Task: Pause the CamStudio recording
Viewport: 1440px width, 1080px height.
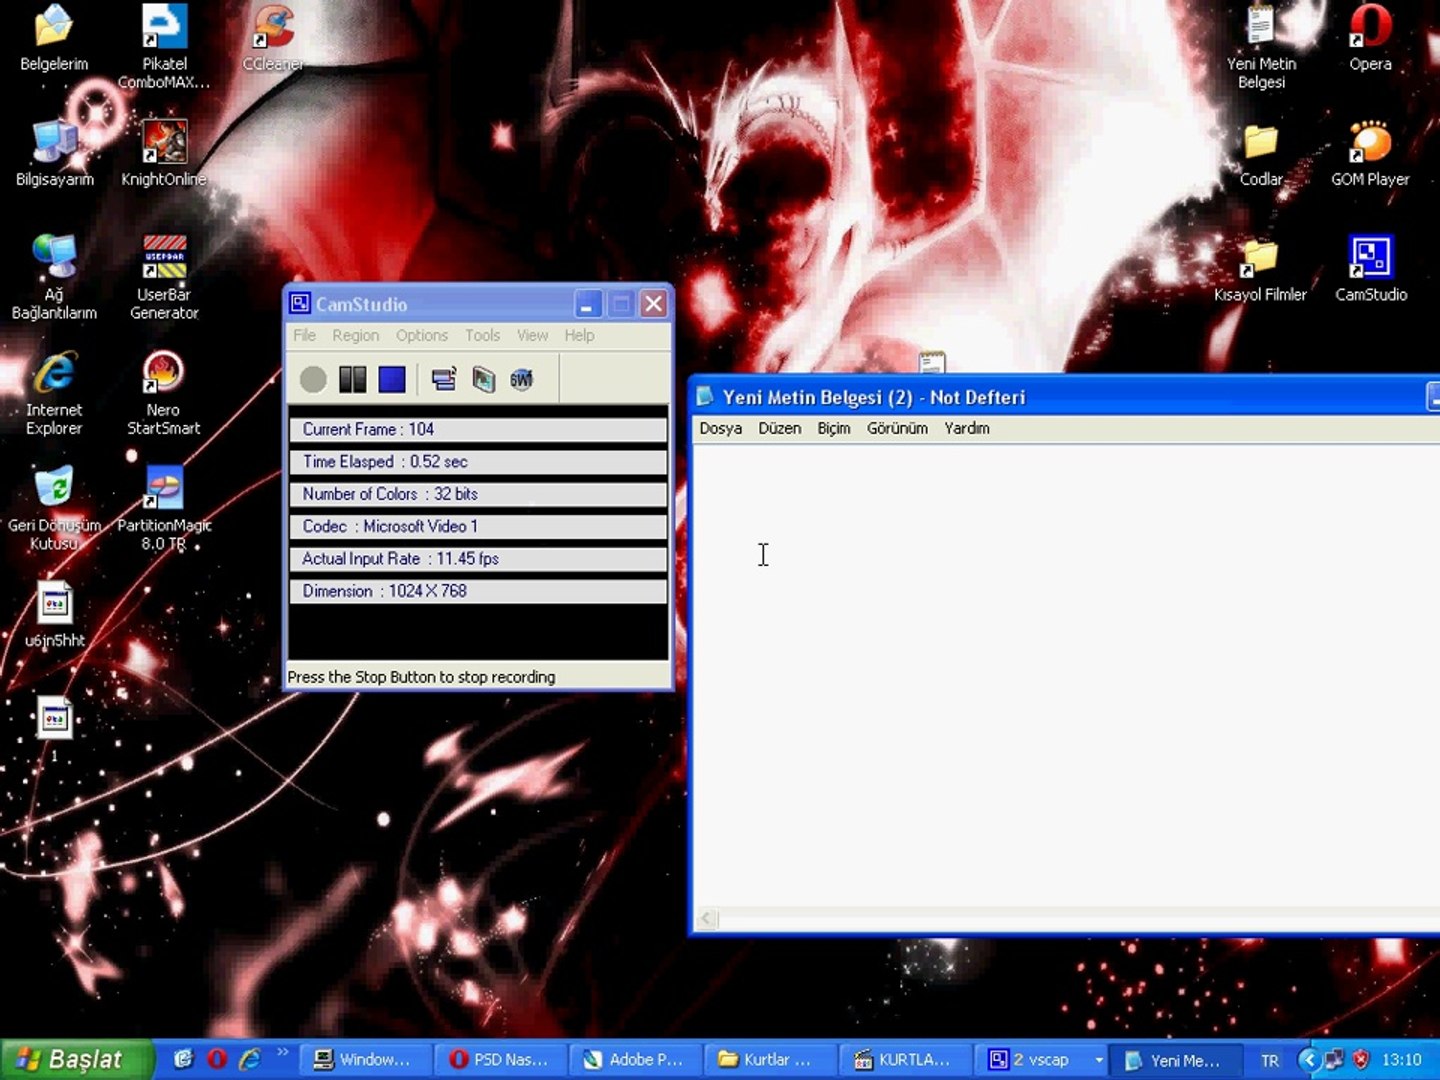Action: click(x=353, y=379)
